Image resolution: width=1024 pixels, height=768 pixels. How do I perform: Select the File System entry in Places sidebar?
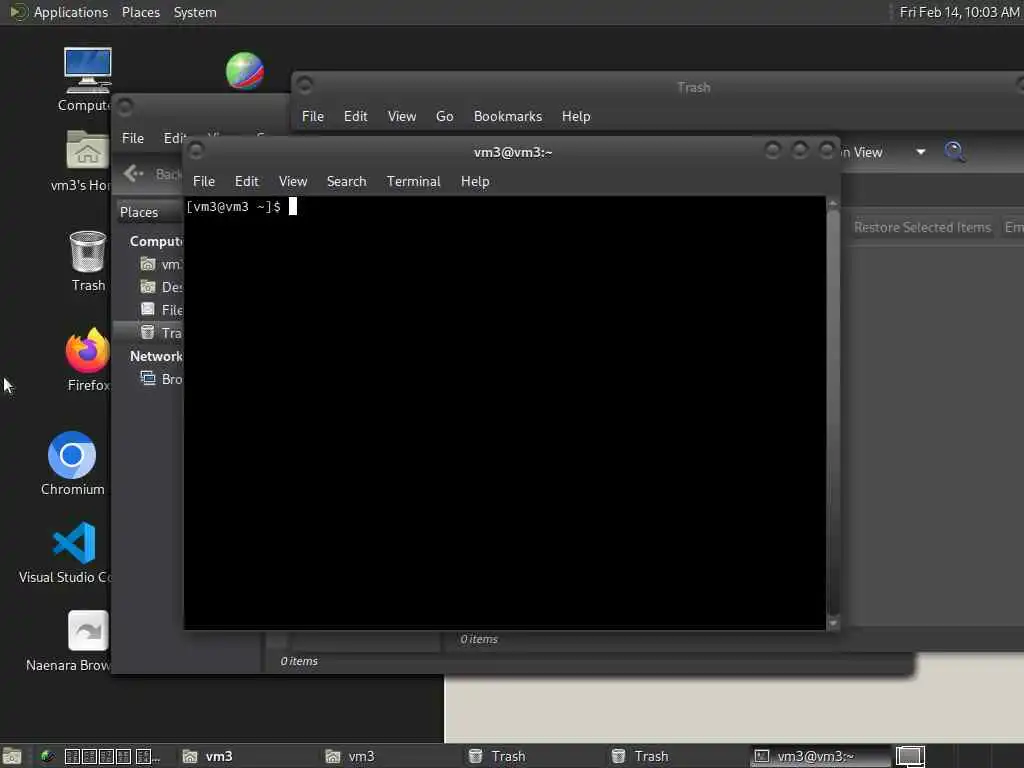pyautogui.click(x=161, y=310)
